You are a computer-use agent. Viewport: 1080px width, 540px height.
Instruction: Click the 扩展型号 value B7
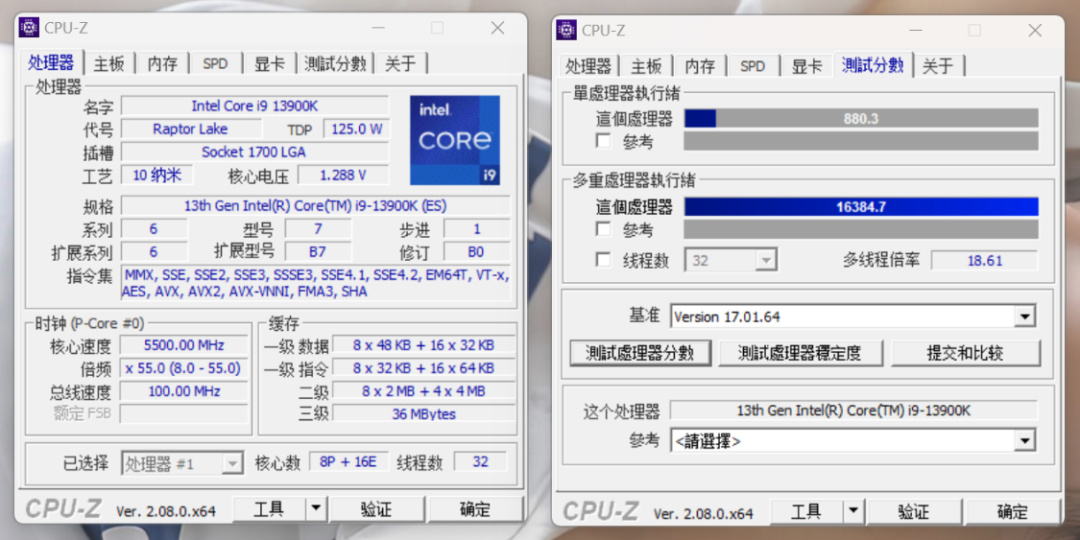coord(318,251)
